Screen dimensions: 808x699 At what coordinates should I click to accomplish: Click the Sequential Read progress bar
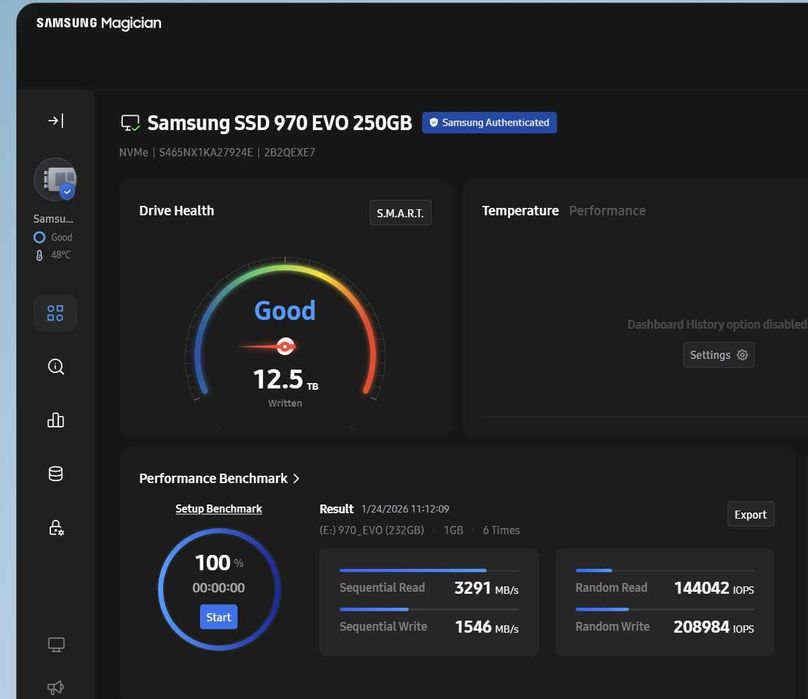click(x=429, y=571)
